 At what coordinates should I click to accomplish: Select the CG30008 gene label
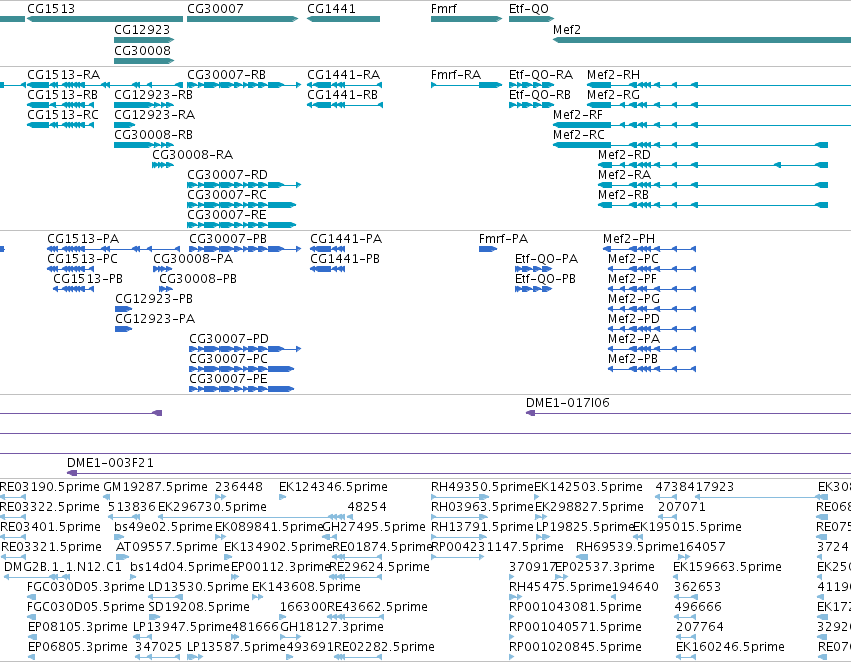coord(142,50)
